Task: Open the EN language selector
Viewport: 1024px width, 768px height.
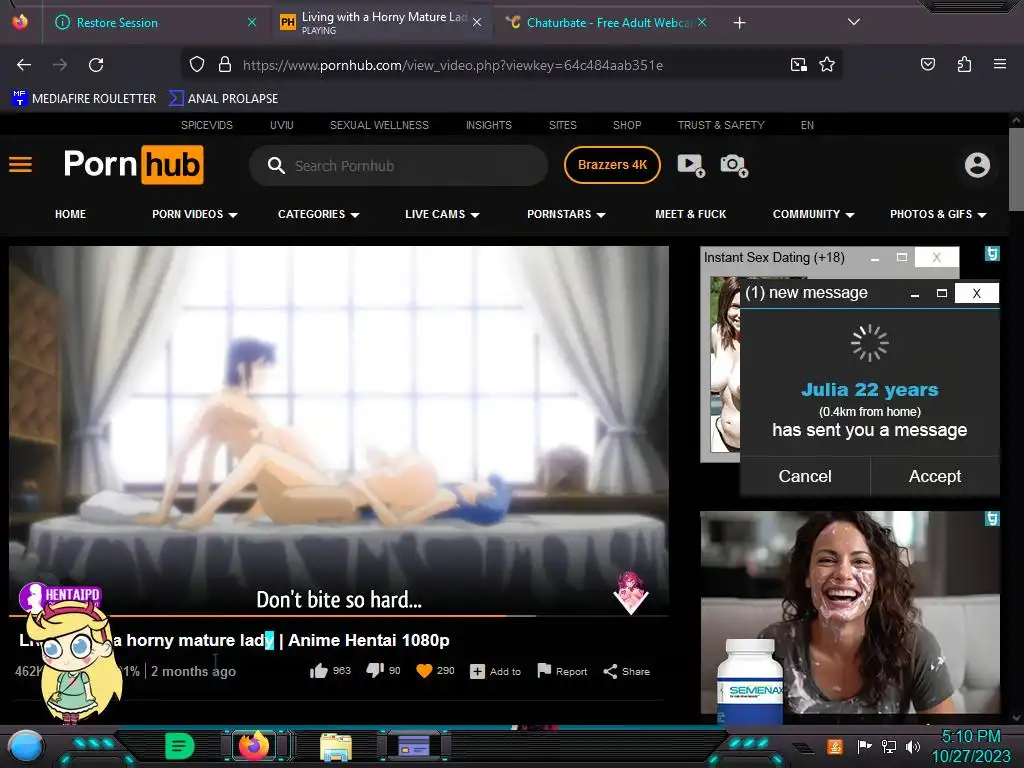Action: pos(807,125)
